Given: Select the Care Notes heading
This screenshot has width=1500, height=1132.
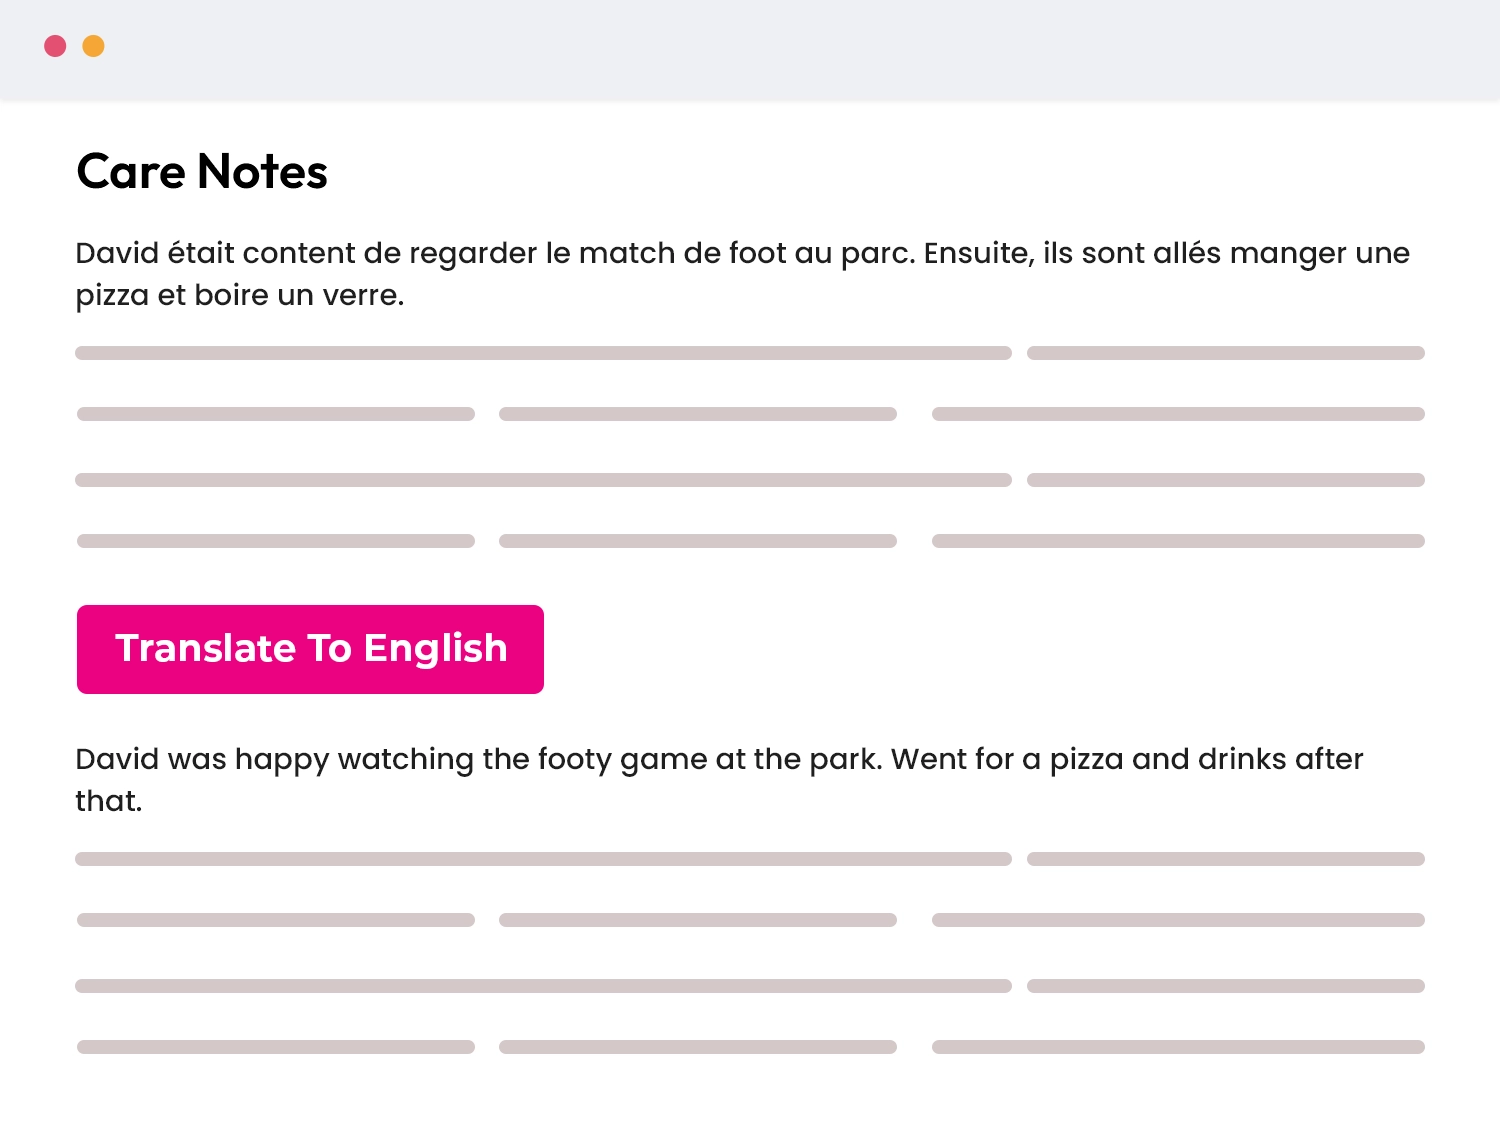Looking at the screenshot, I should point(201,171).
